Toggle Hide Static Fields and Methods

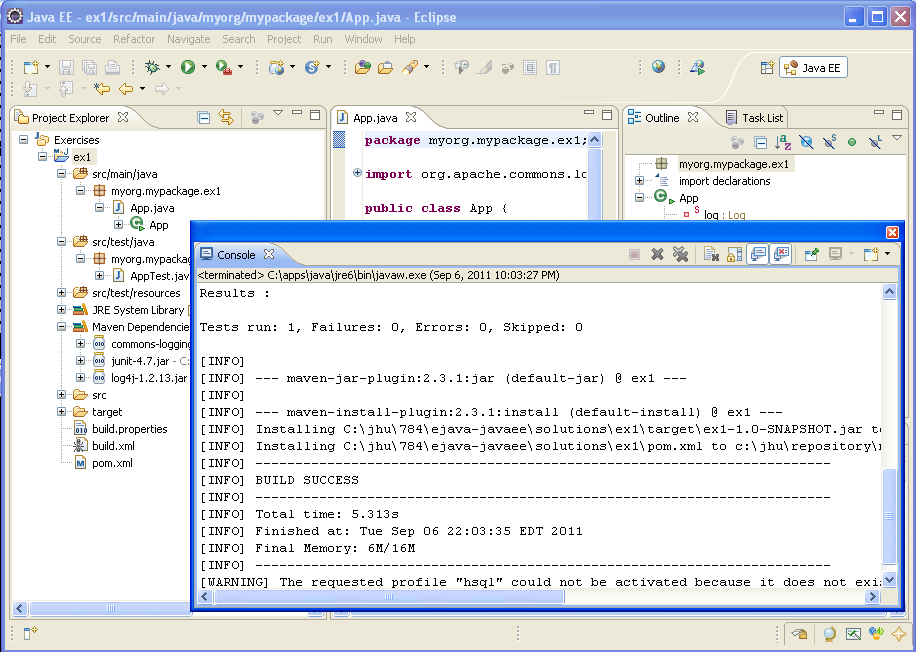pos(829,142)
